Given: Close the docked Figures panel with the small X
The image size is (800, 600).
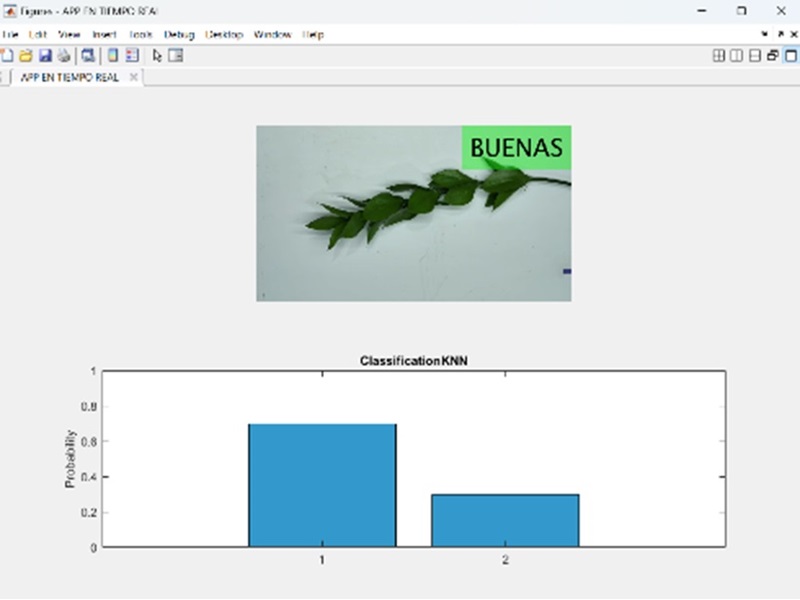Looking at the screenshot, I should pos(794,34).
